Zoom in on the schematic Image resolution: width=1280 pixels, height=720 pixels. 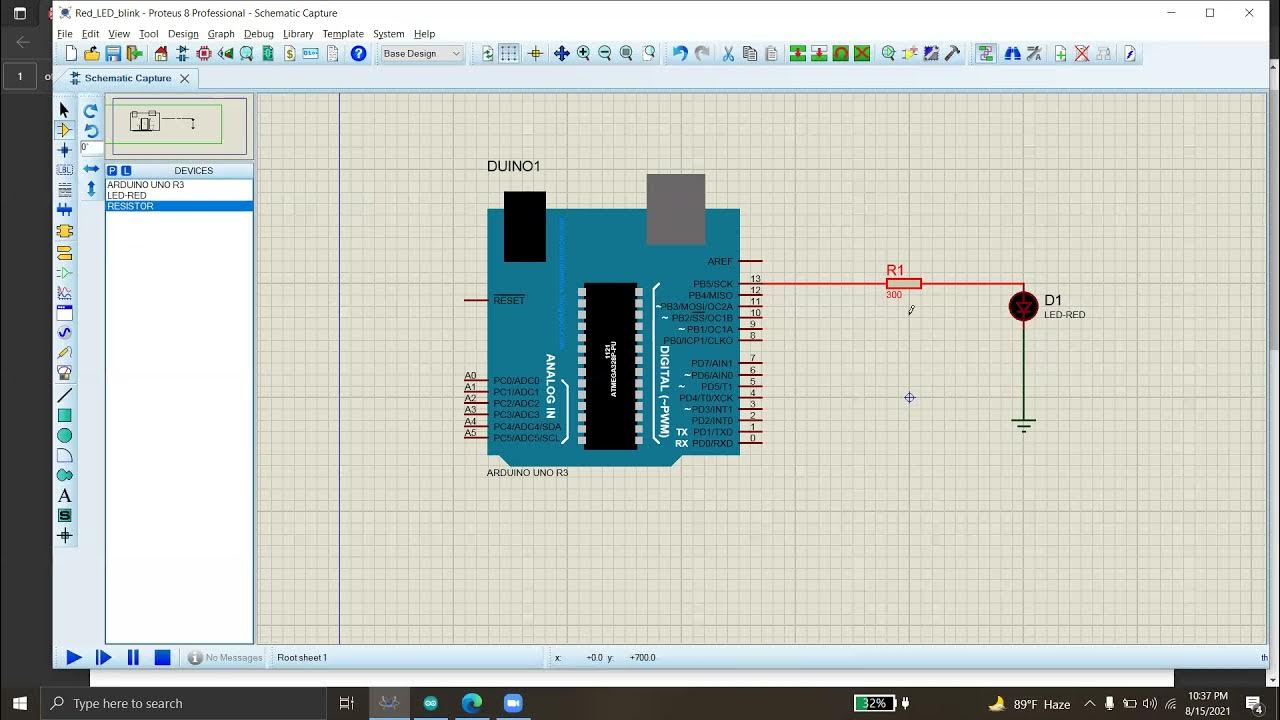[584, 54]
